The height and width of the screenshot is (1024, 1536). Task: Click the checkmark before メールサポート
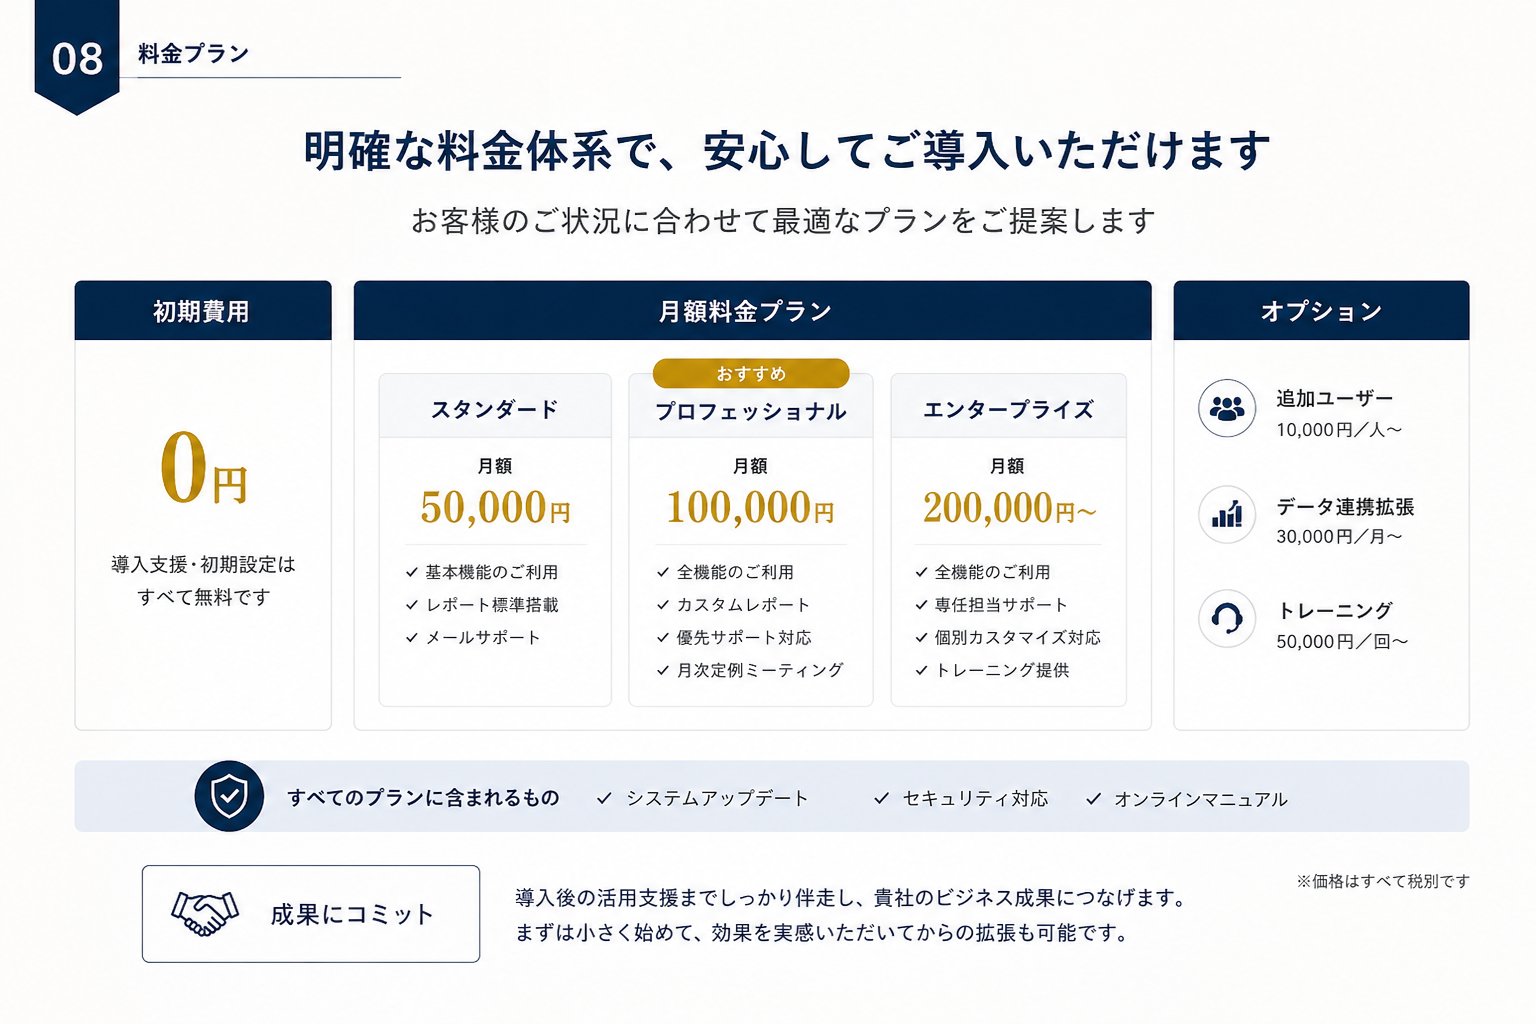[x=411, y=637]
